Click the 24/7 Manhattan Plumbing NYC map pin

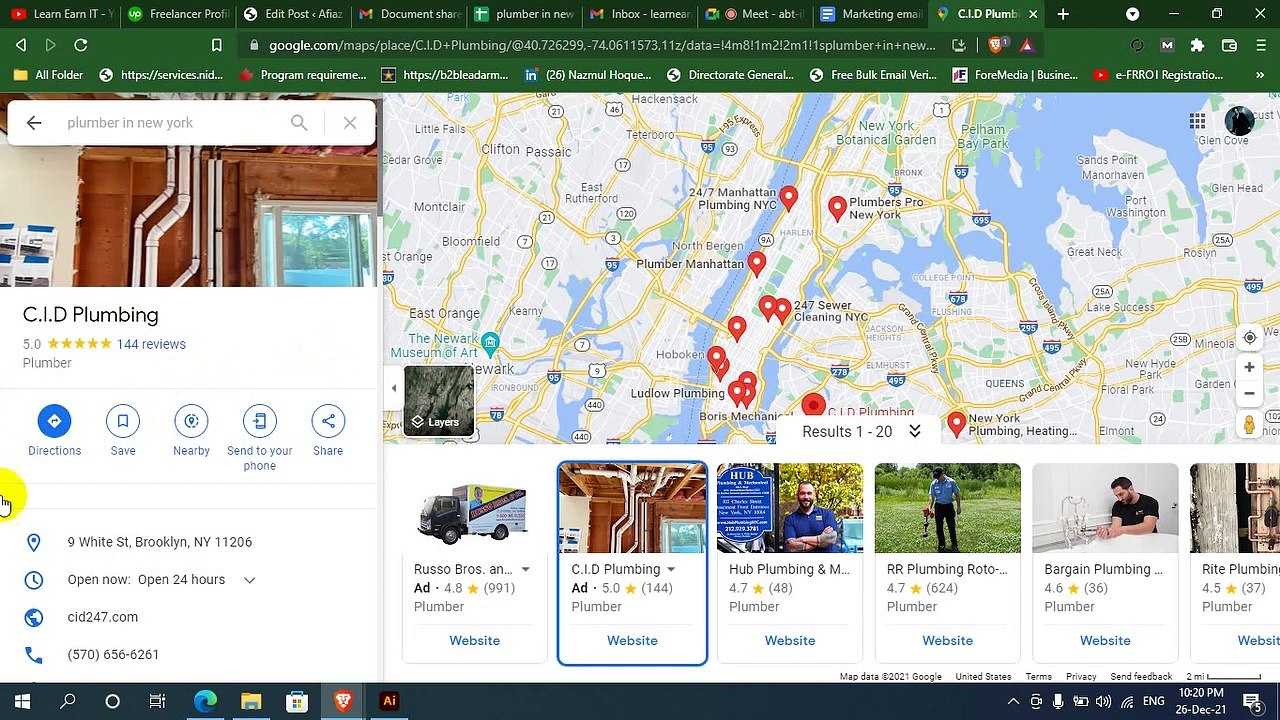pos(789,198)
